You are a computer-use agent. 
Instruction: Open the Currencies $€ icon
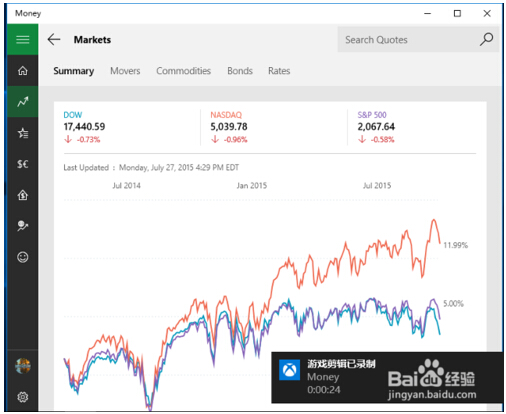pyautogui.click(x=23, y=164)
